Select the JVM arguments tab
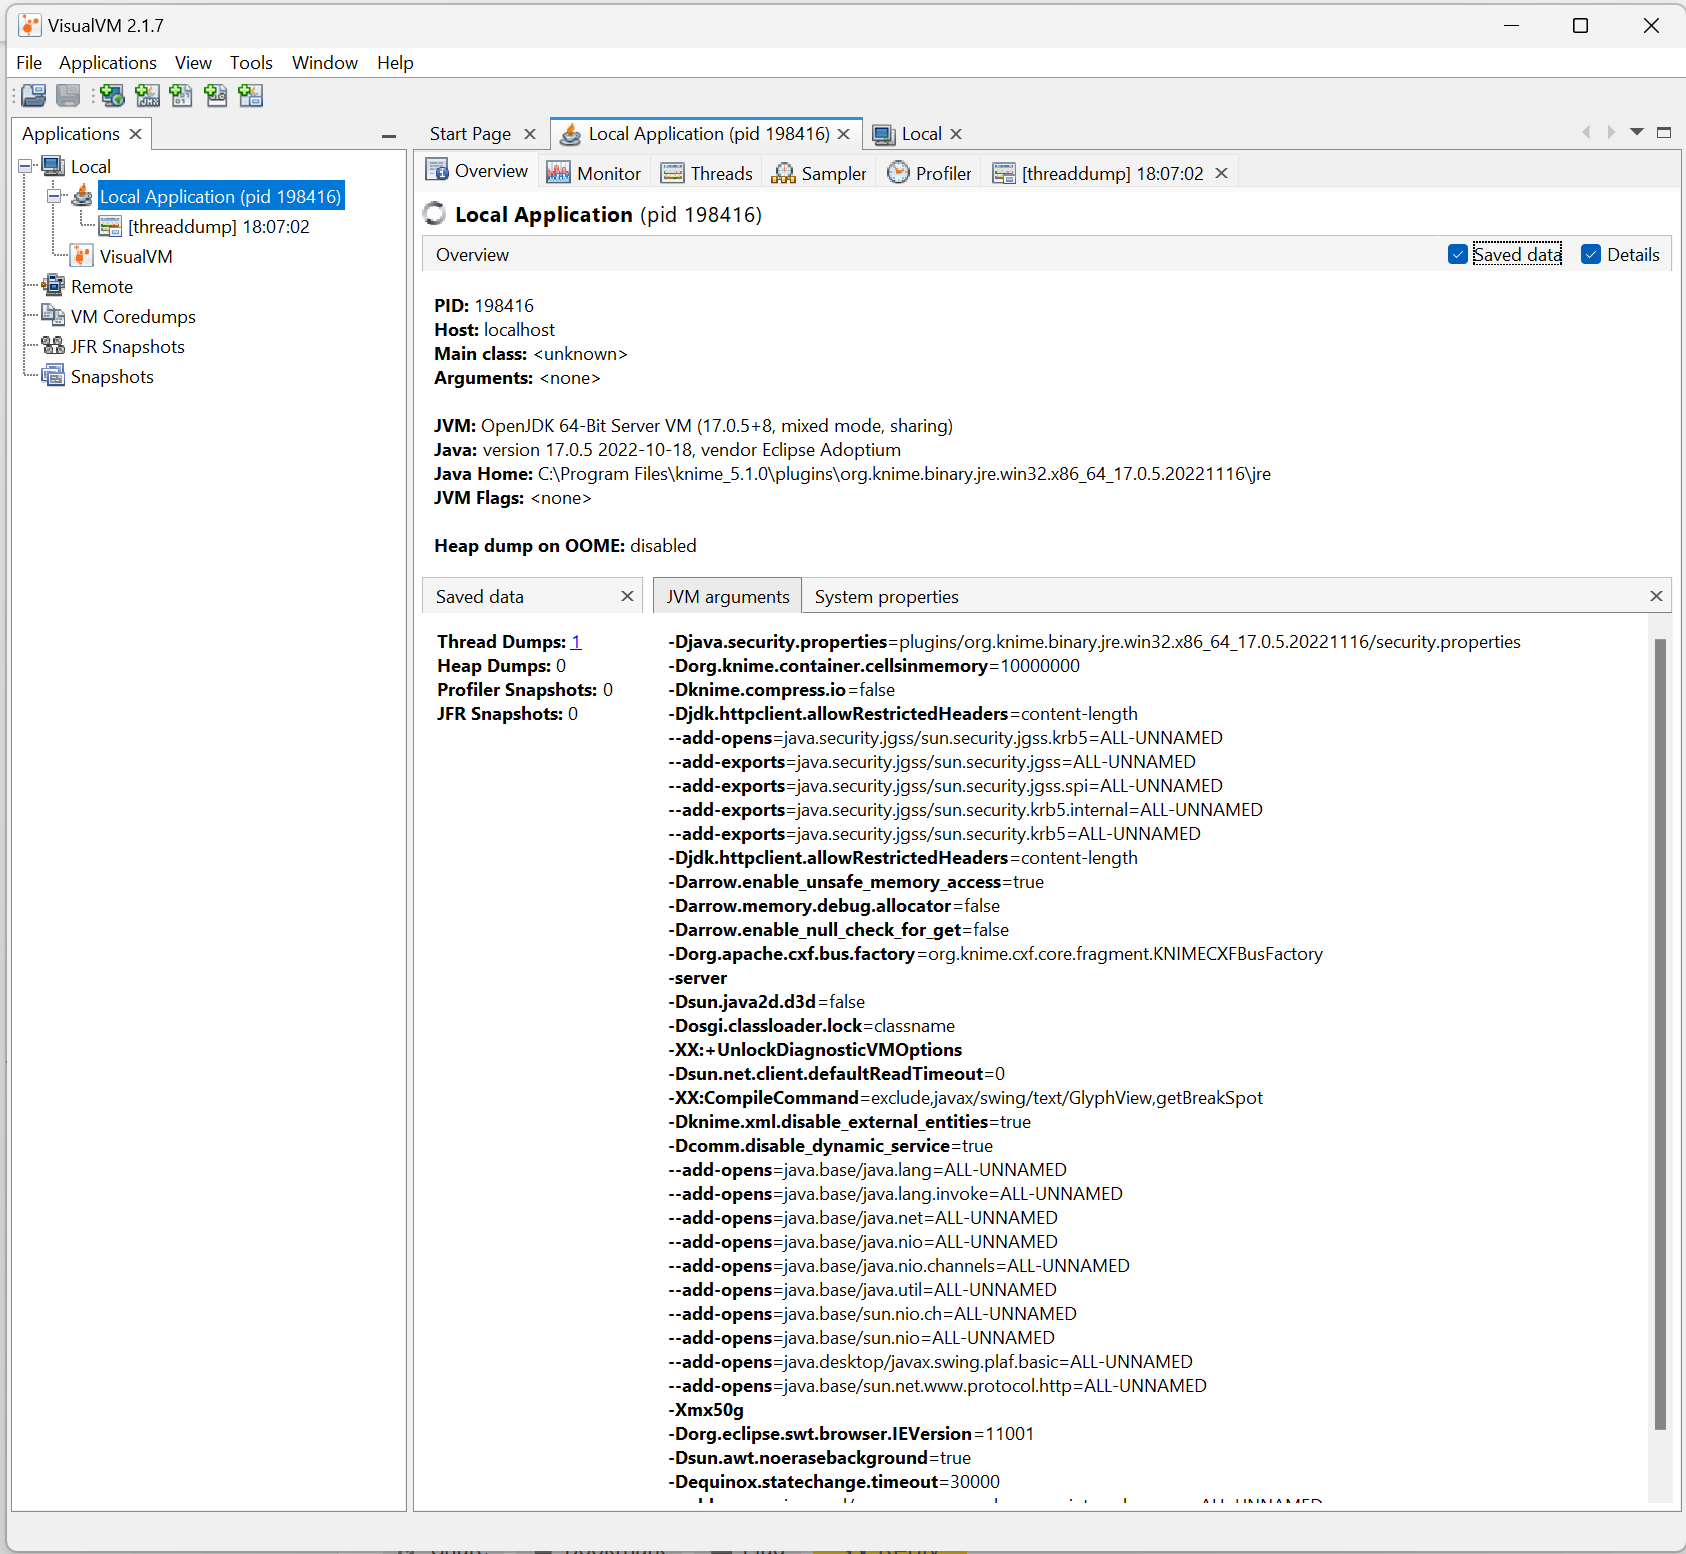Viewport: 1686px width, 1554px height. pyautogui.click(x=728, y=597)
